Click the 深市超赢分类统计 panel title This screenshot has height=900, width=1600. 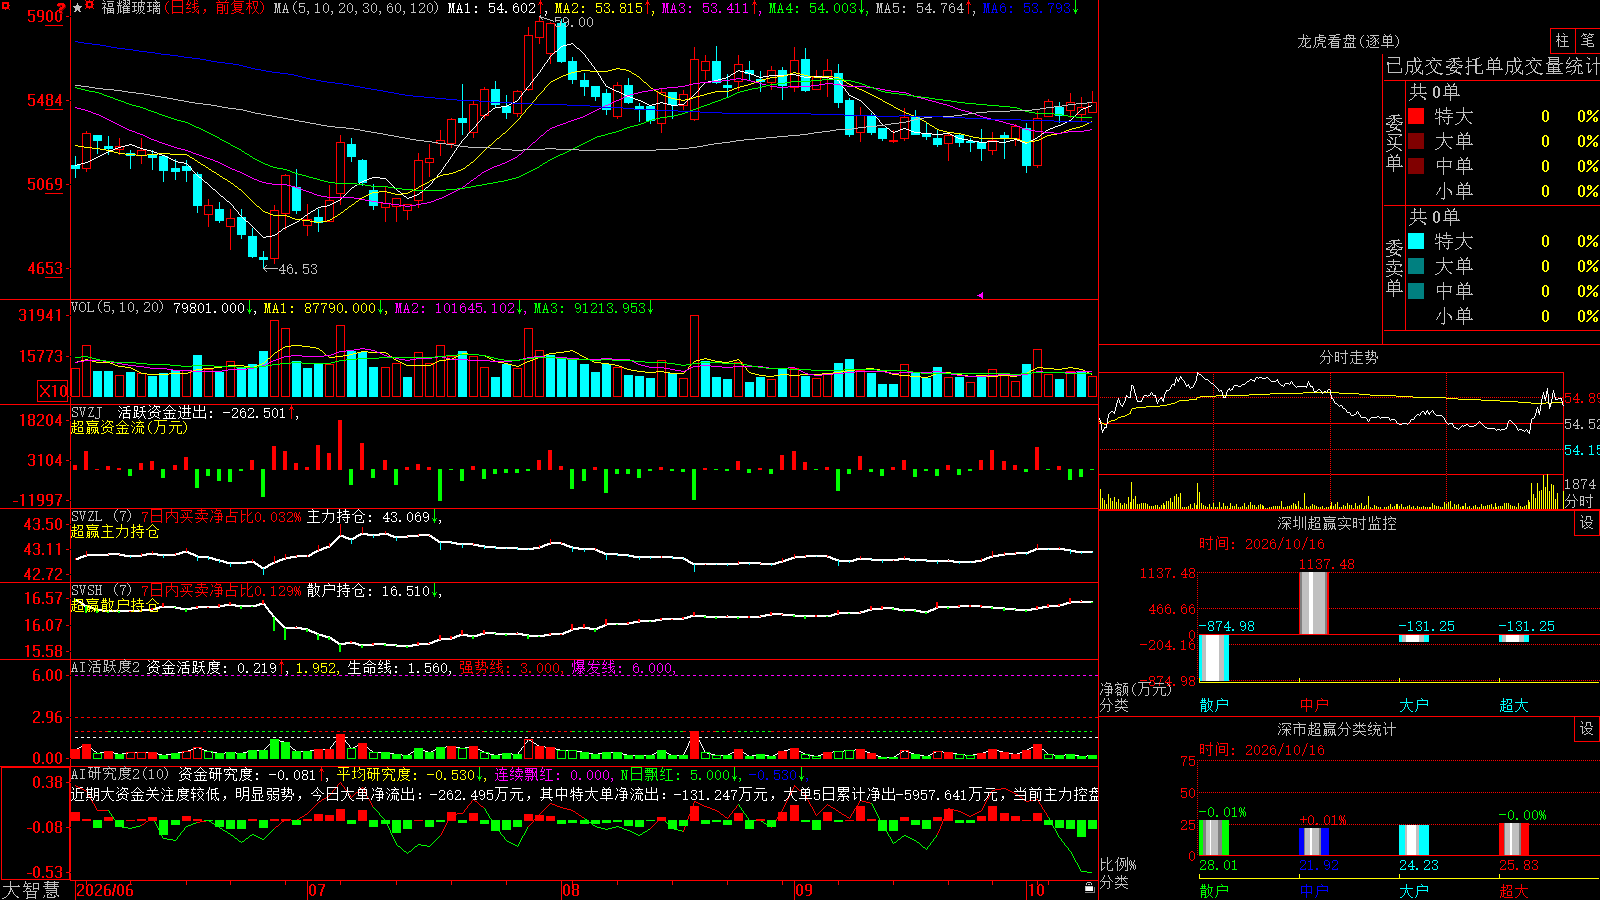pos(1337,729)
